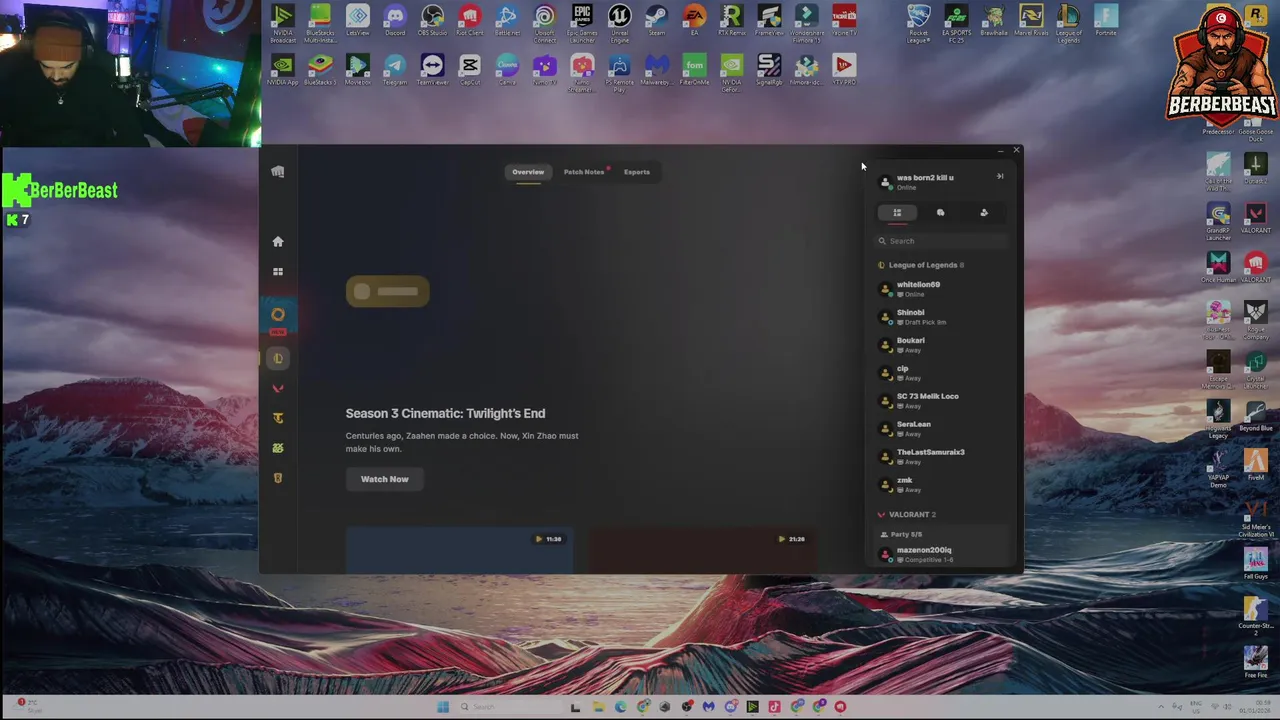Select the Legends of Runeterra sidebar icon

pos(278,478)
